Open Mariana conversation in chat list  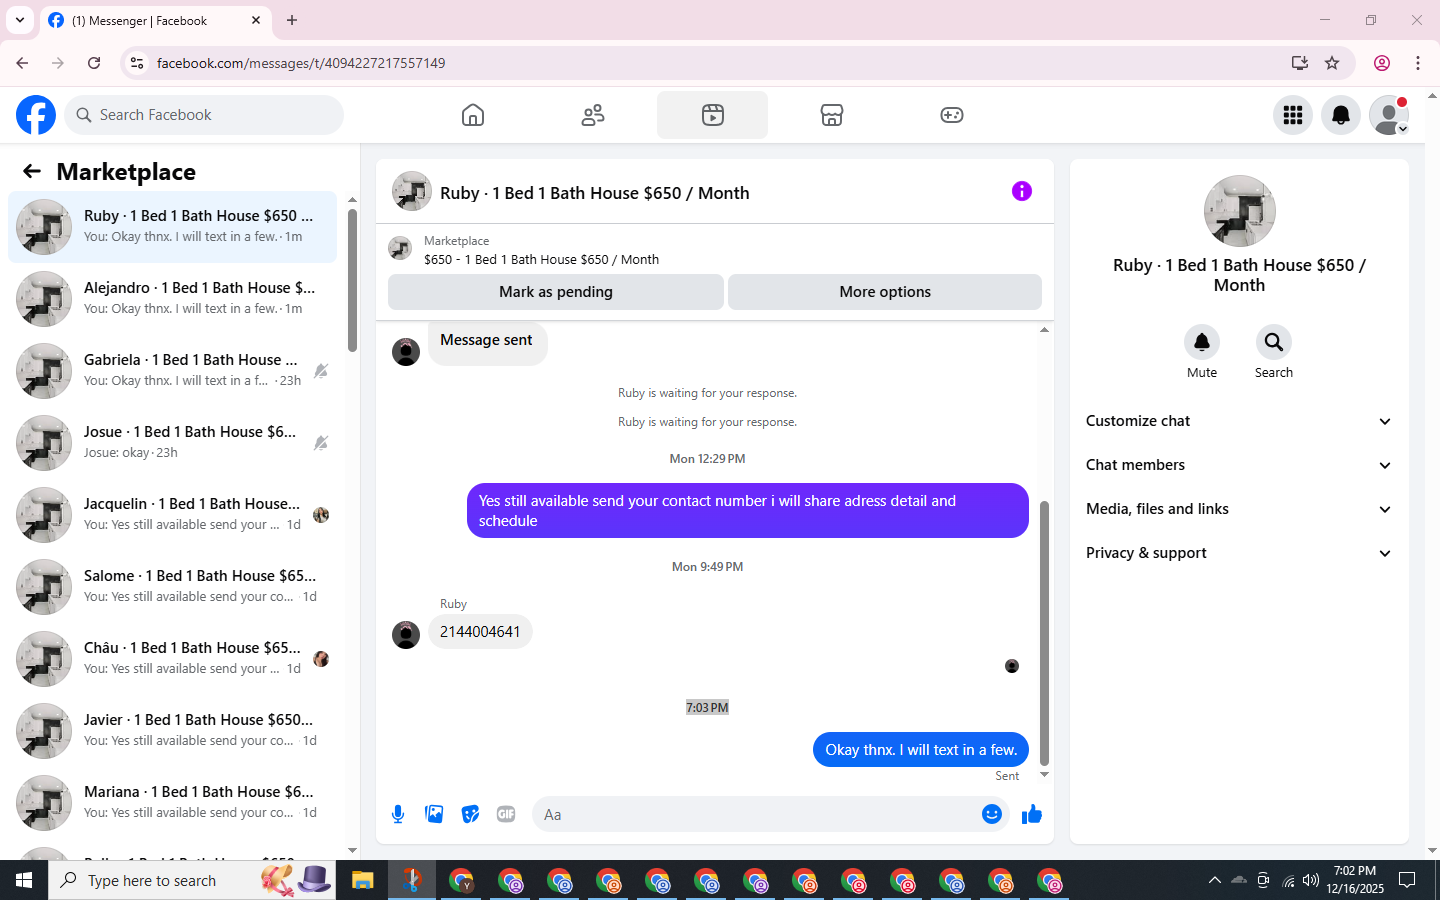(173, 803)
